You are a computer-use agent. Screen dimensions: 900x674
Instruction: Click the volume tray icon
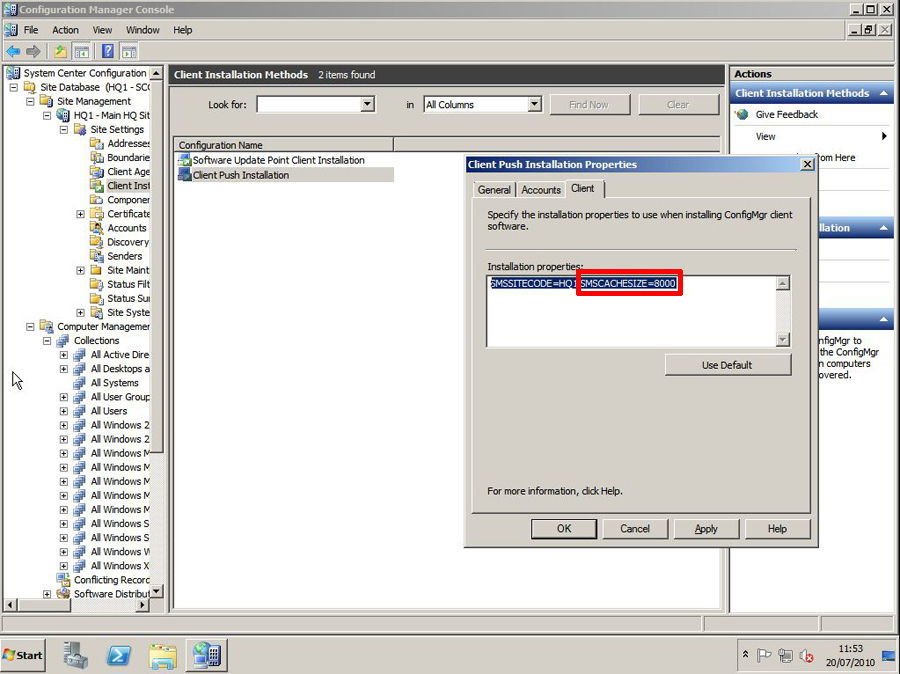tap(806, 655)
